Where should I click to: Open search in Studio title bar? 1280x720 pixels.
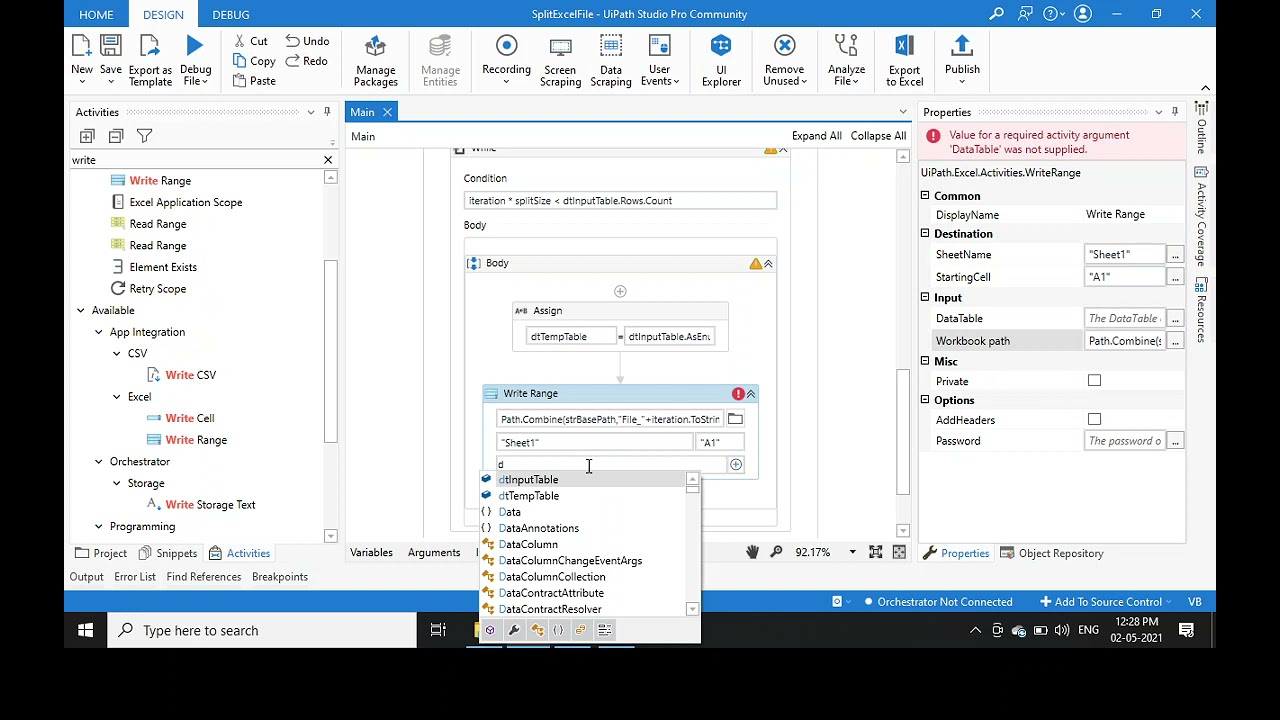point(996,14)
